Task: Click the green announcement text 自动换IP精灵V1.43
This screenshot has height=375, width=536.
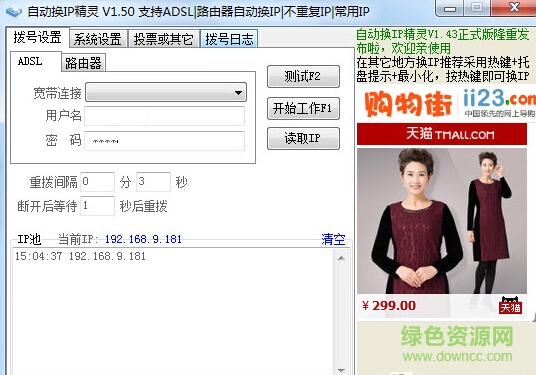Action: click(x=442, y=41)
